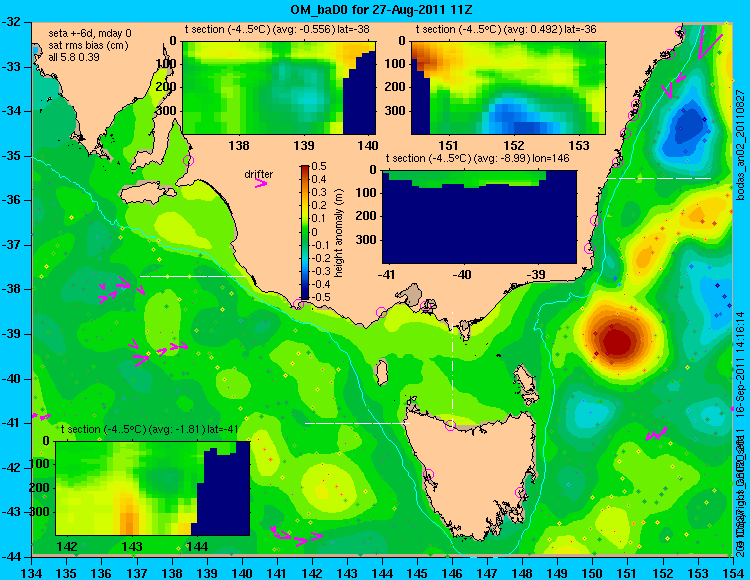Click the inset title with avg: -1.81
The width and height of the screenshot is (750, 580).
(149, 429)
